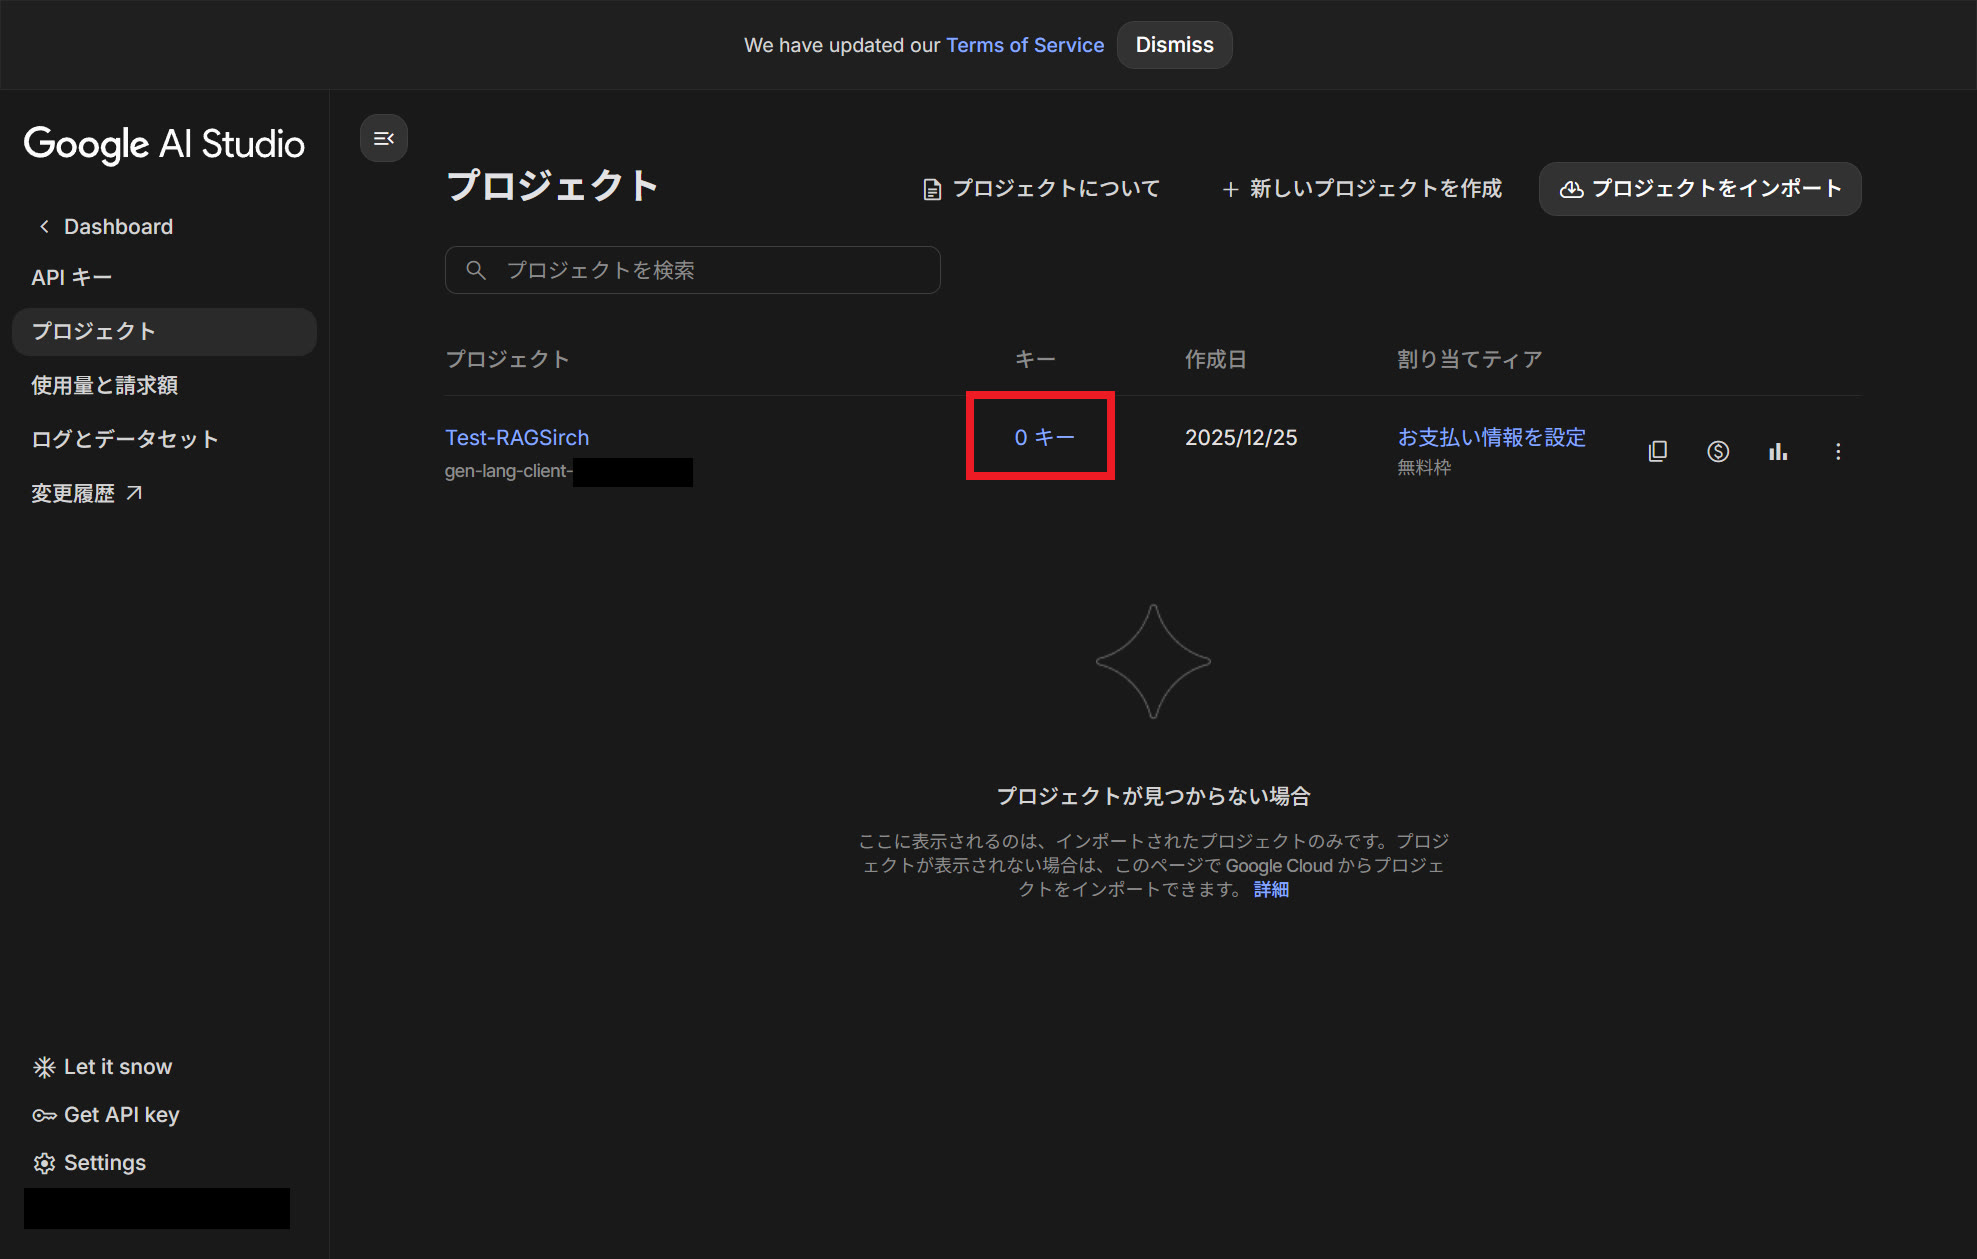This screenshot has height=1259, width=1977.
Task: Go back to Dashboard via chevron
Action: 103,227
